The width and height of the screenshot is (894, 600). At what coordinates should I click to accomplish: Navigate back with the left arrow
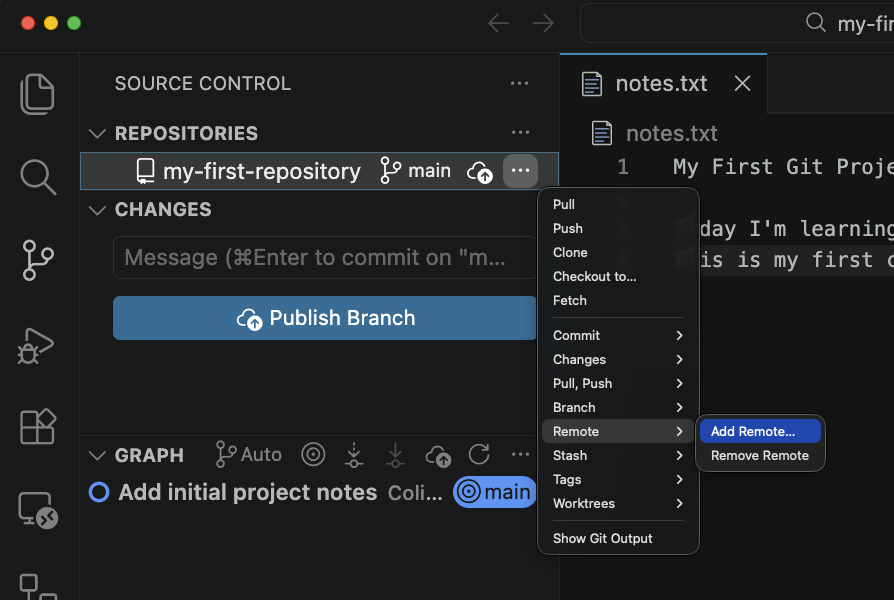click(x=498, y=23)
